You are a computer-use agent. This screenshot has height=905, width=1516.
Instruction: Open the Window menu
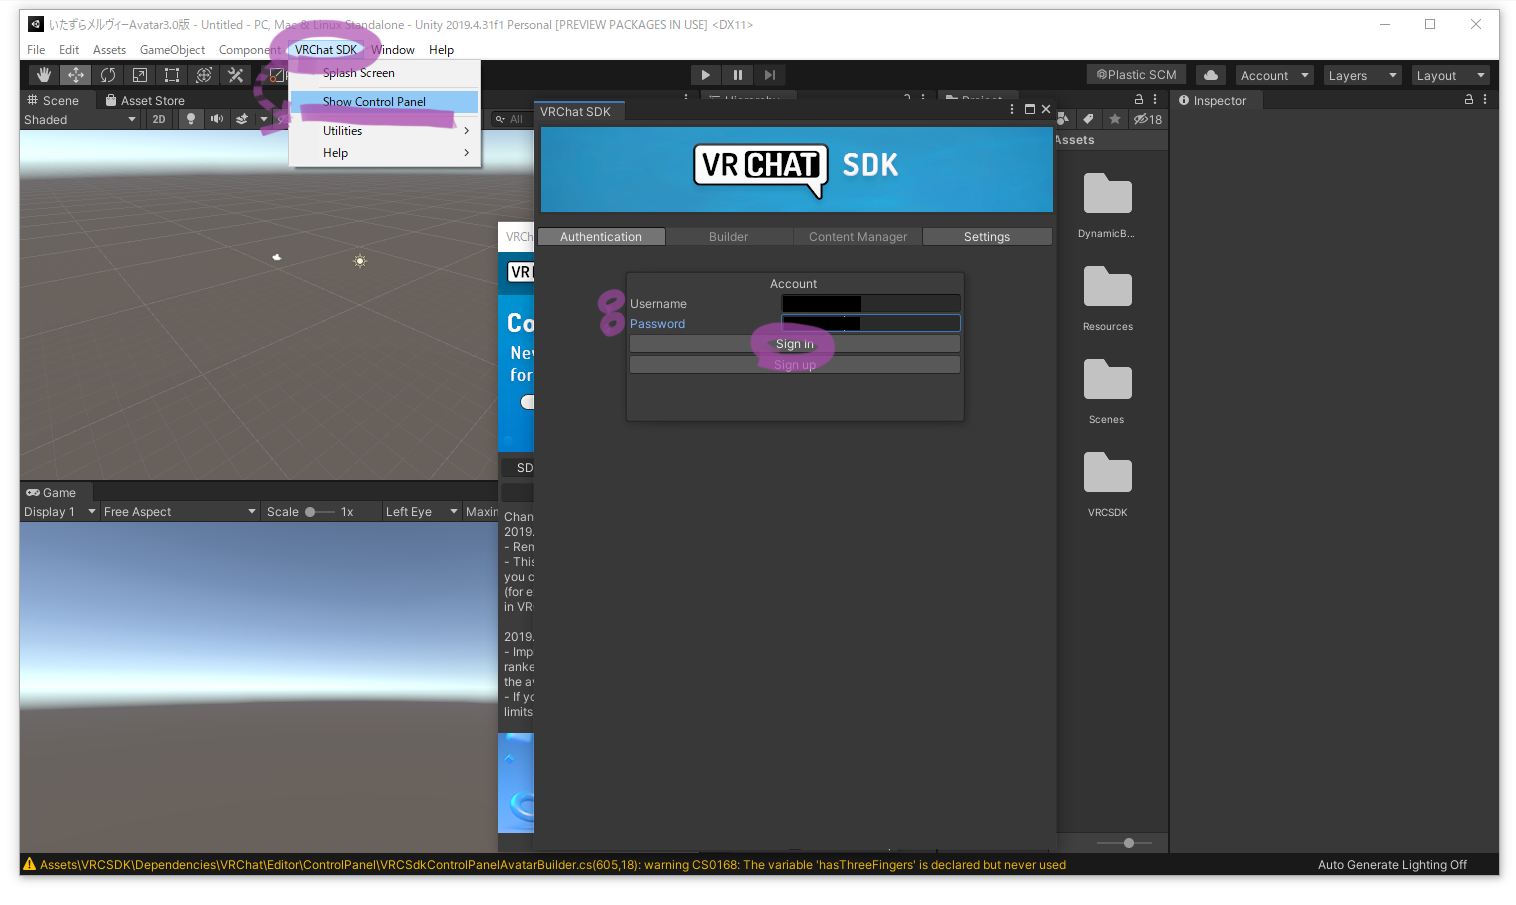click(x=393, y=49)
